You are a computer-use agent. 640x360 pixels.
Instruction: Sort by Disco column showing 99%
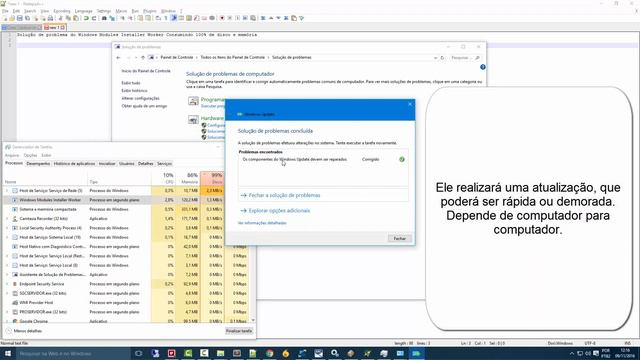212,178
